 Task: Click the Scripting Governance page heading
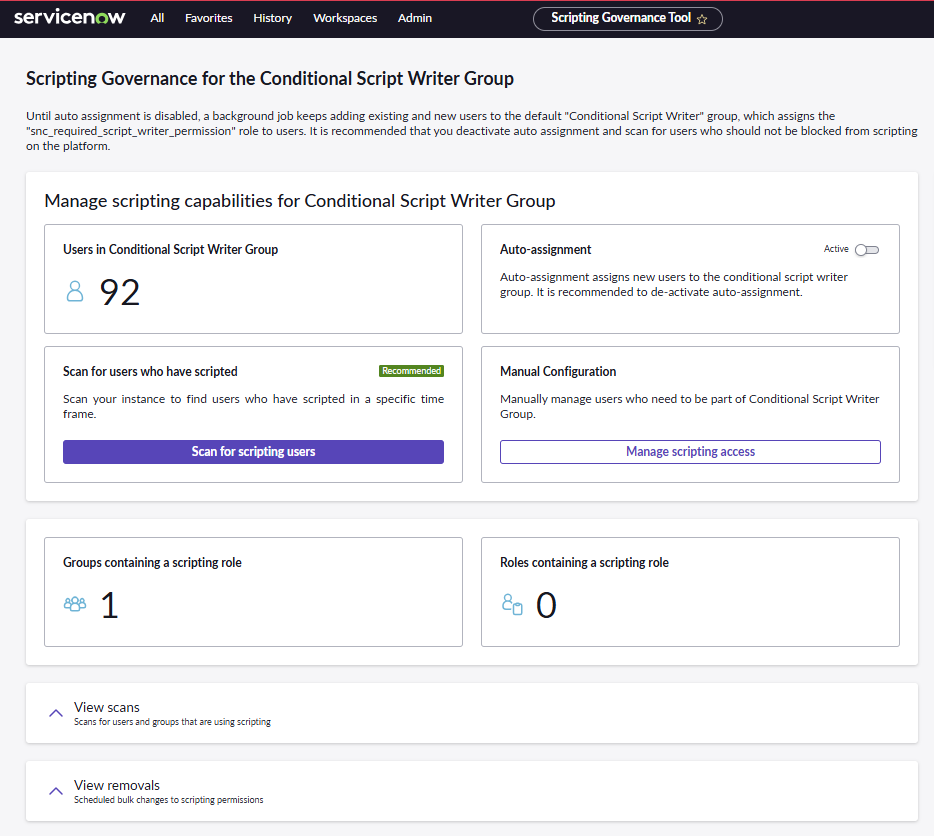tap(270, 79)
